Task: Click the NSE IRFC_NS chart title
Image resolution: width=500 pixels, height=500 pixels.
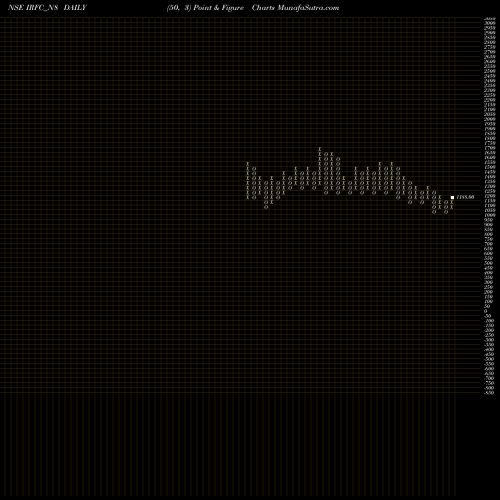Action: coord(33,8)
